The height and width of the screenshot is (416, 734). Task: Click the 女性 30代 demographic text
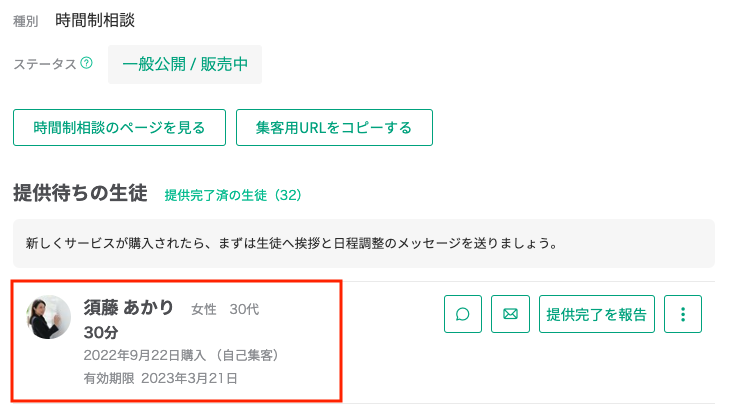(225, 309)
